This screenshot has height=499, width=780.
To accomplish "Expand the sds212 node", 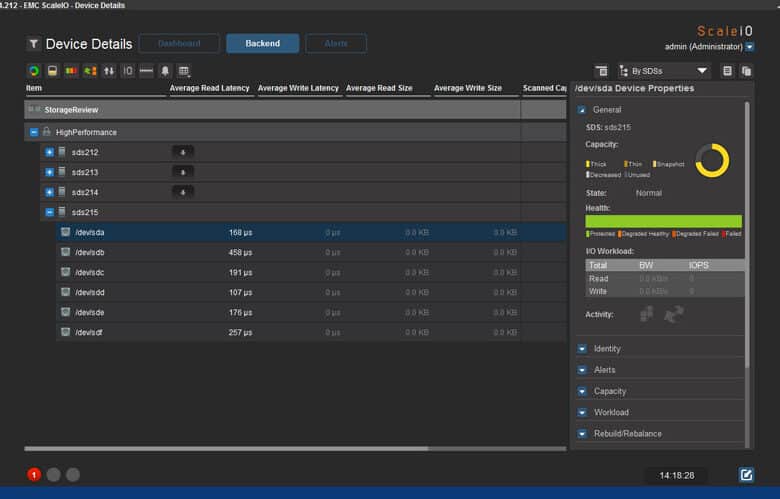I will tap(49, 152).
